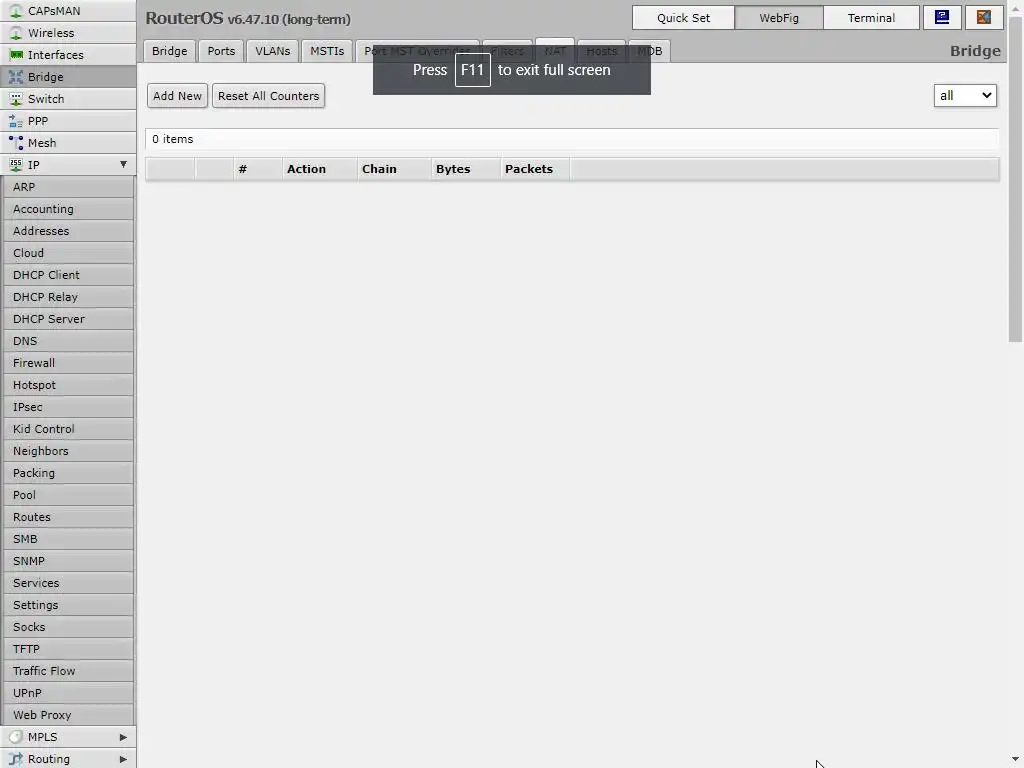The image size is (1024, 768).
Task: Switch to the Bridge tab
Action: [x=170, y=51]
